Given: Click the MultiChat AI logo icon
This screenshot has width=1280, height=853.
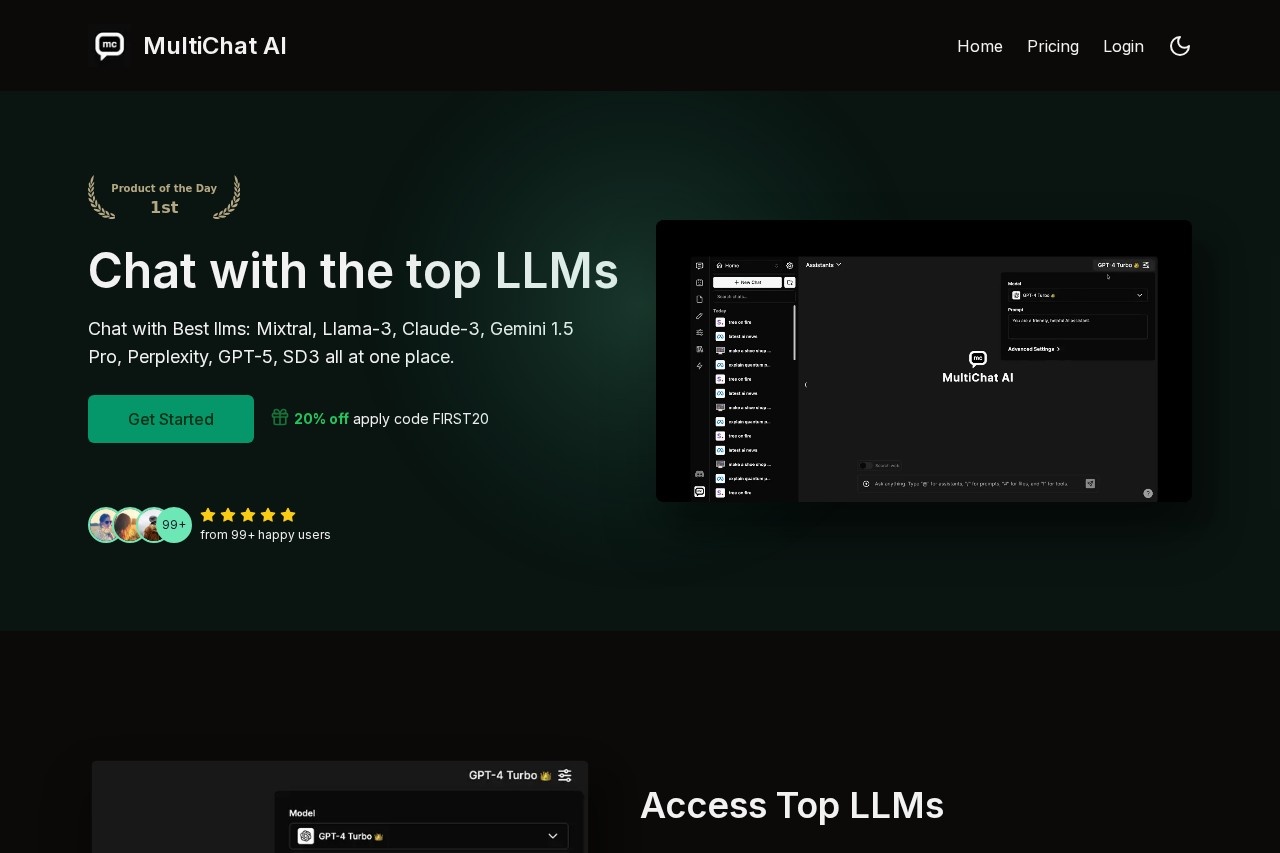Looking at the screenshot, I should tap(109, 46).
